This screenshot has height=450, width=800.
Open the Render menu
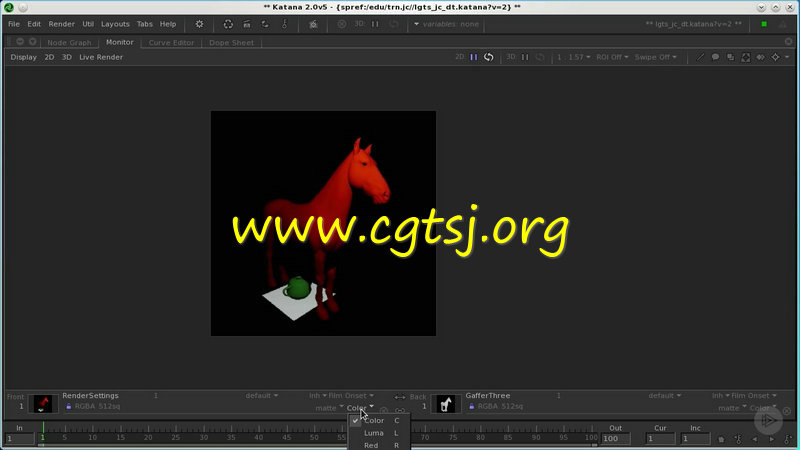[61, 24]
